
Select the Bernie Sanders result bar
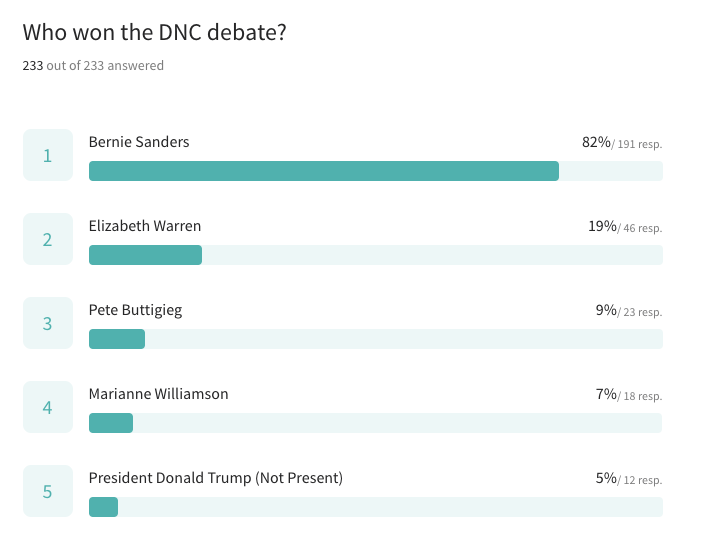[376, 171]
